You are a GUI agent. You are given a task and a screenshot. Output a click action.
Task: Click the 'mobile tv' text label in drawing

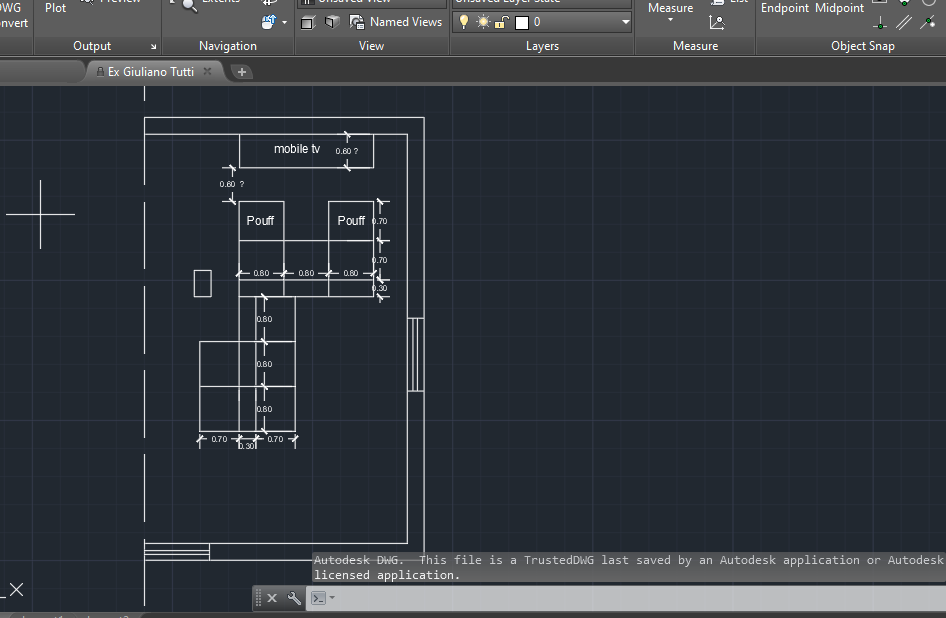pyautogui.click(x=297, y=149)
